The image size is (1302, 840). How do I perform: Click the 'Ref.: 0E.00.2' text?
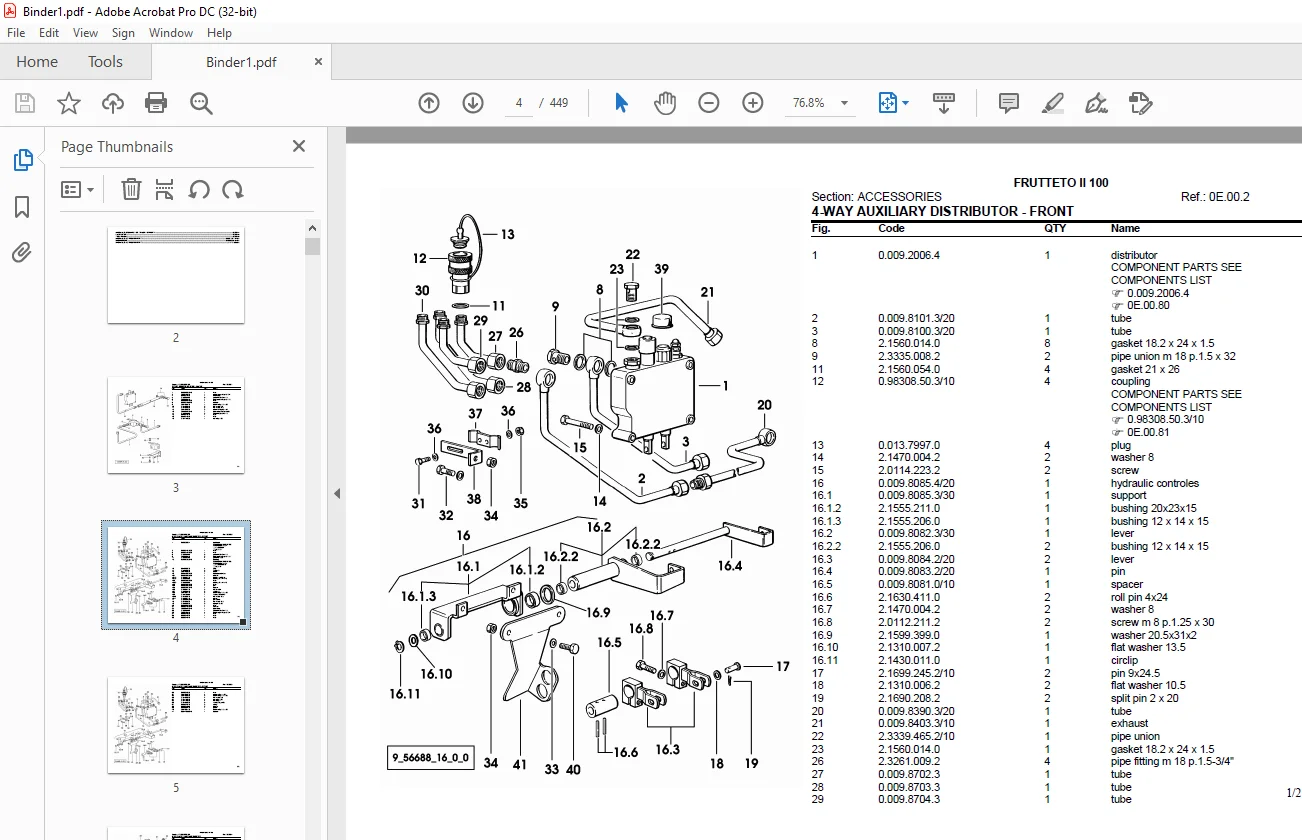[x=1215, y=197]
